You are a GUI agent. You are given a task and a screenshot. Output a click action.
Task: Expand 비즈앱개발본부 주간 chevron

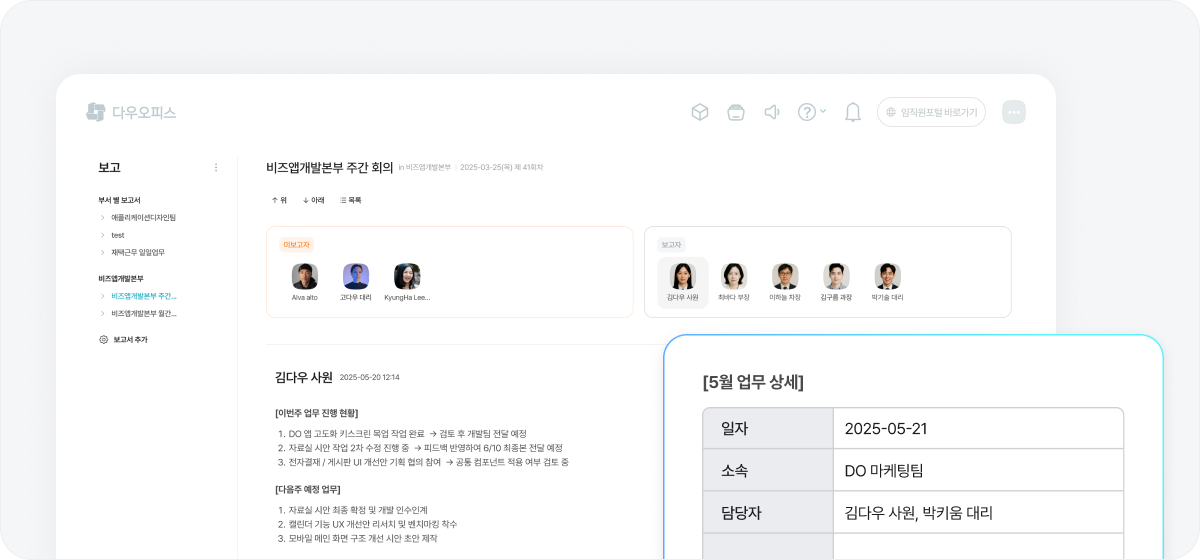click(x=102, y=296)
